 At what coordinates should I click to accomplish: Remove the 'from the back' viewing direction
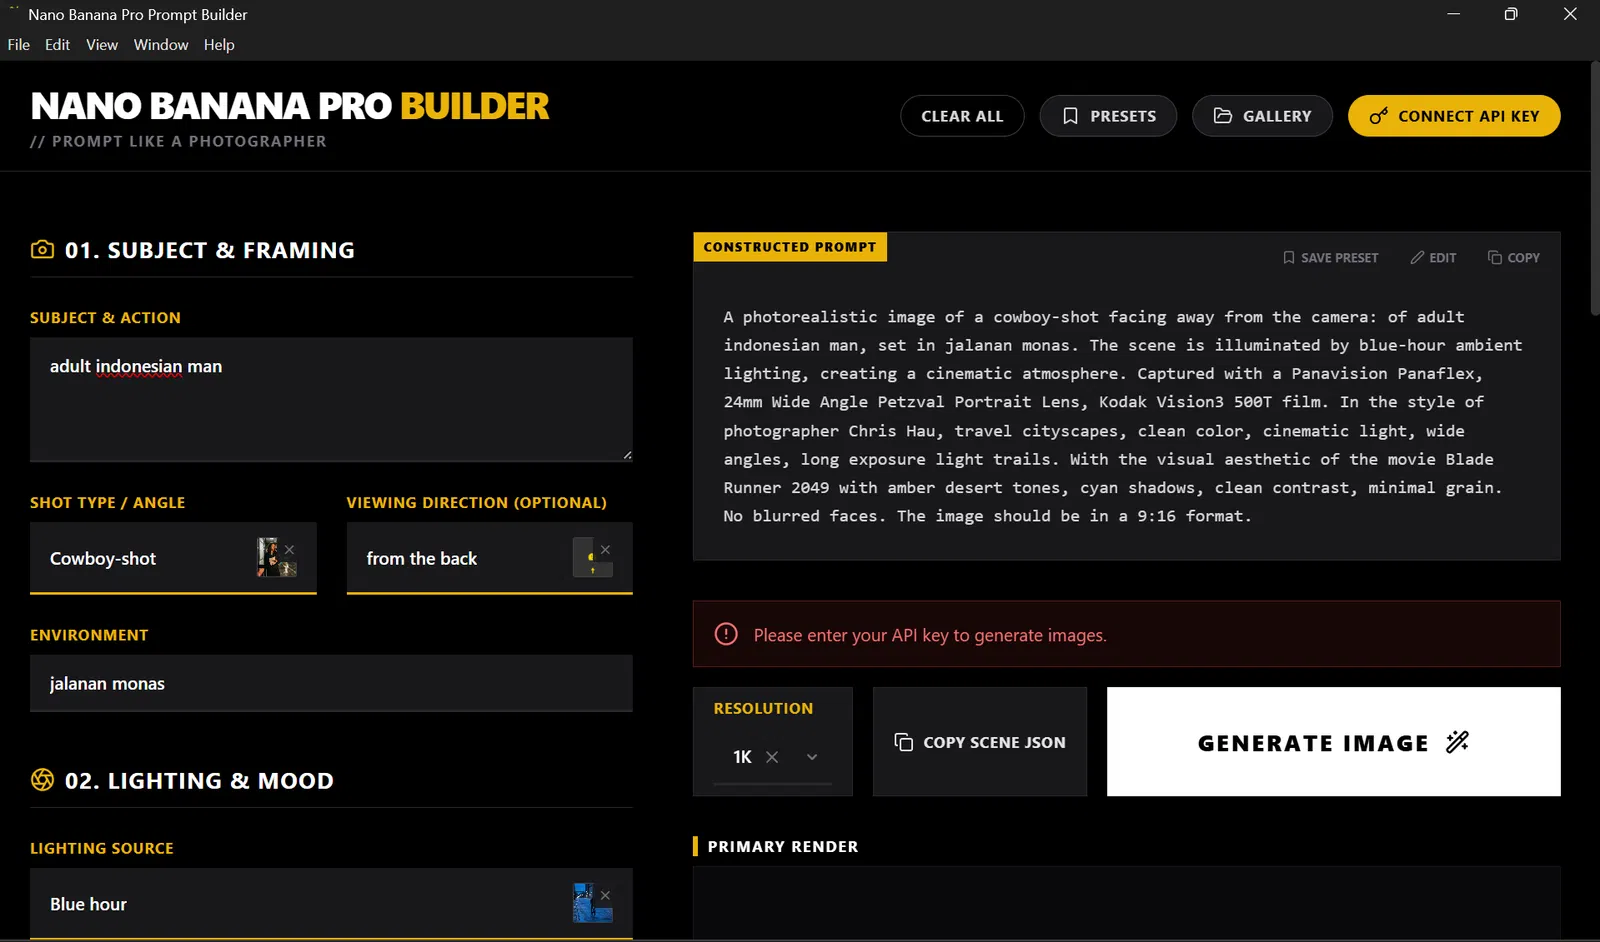point(605,549)
